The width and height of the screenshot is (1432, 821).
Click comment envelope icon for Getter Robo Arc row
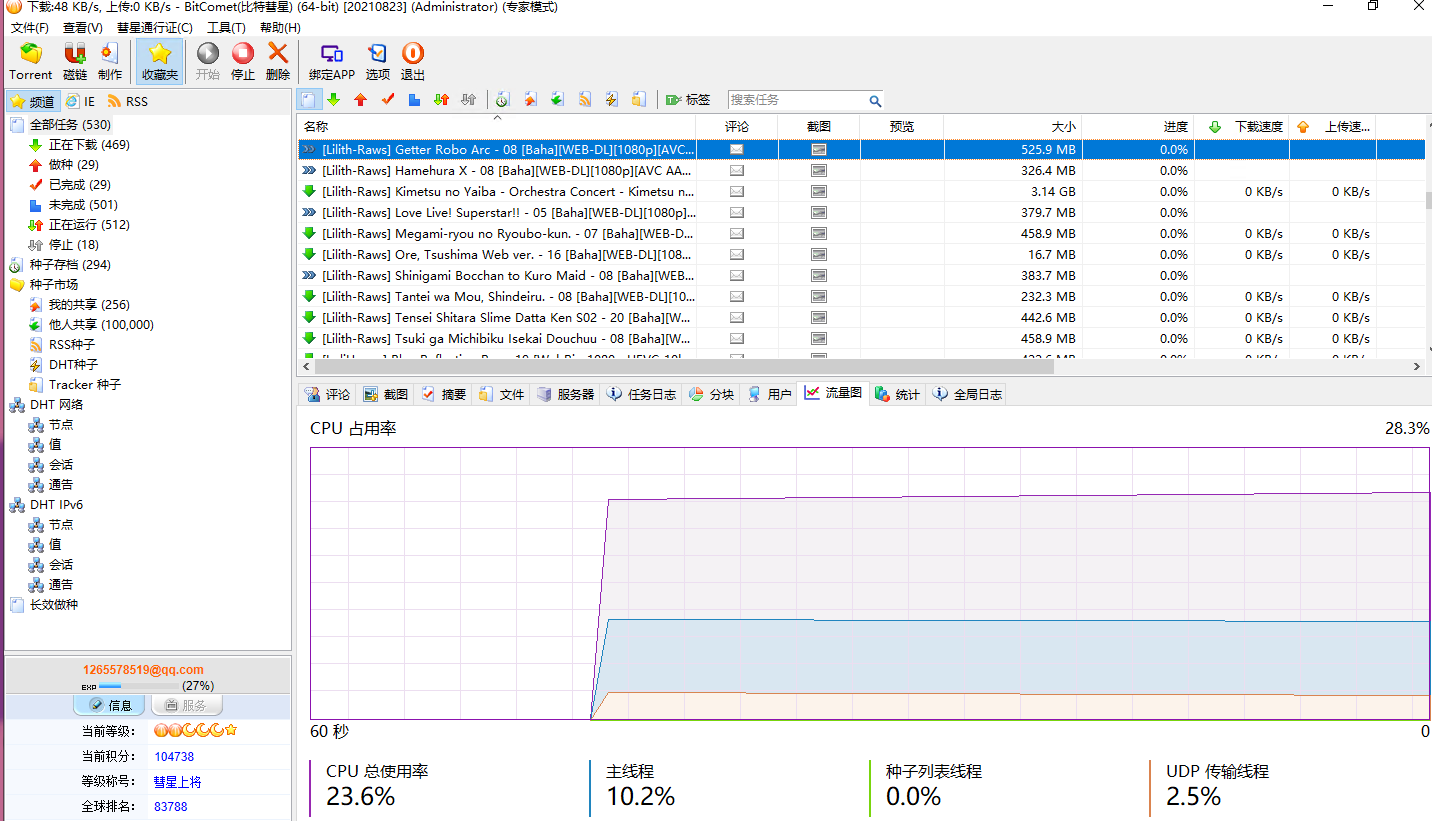click(737, 149)
